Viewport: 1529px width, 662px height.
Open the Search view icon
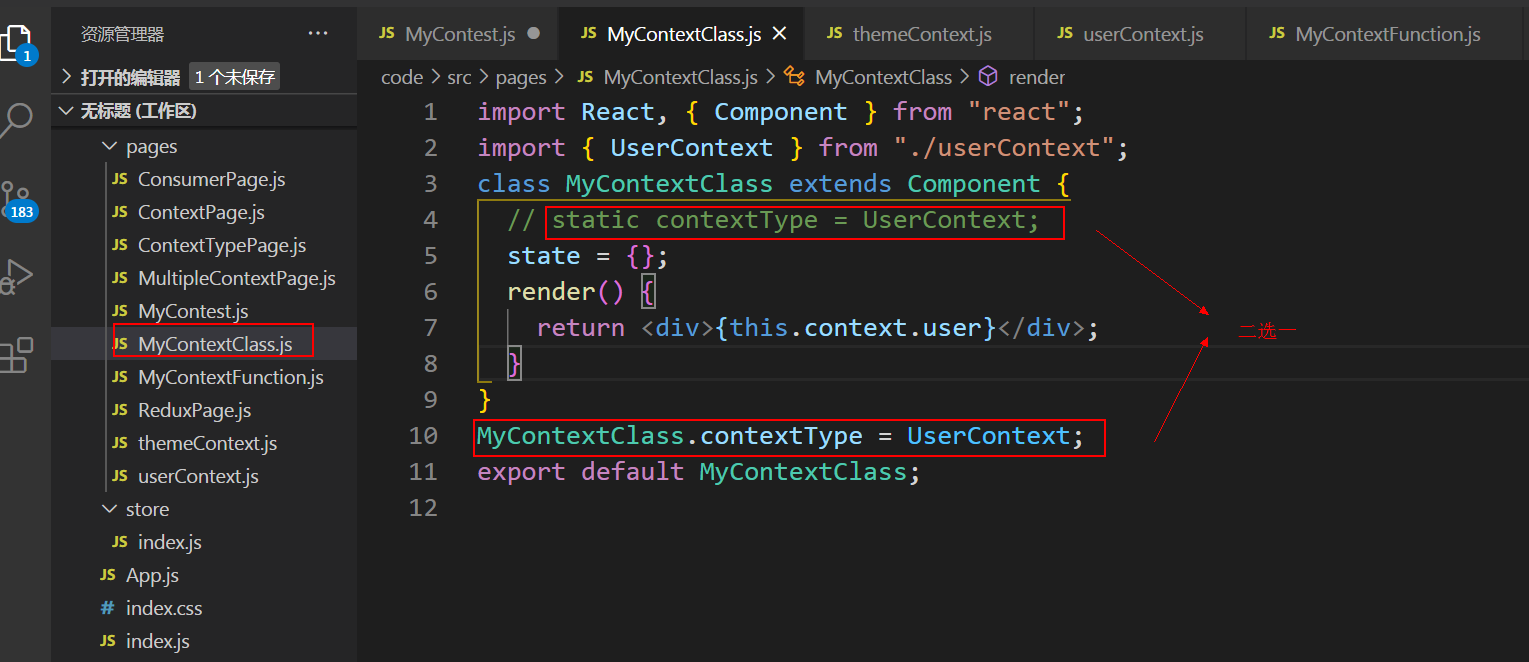17,121
